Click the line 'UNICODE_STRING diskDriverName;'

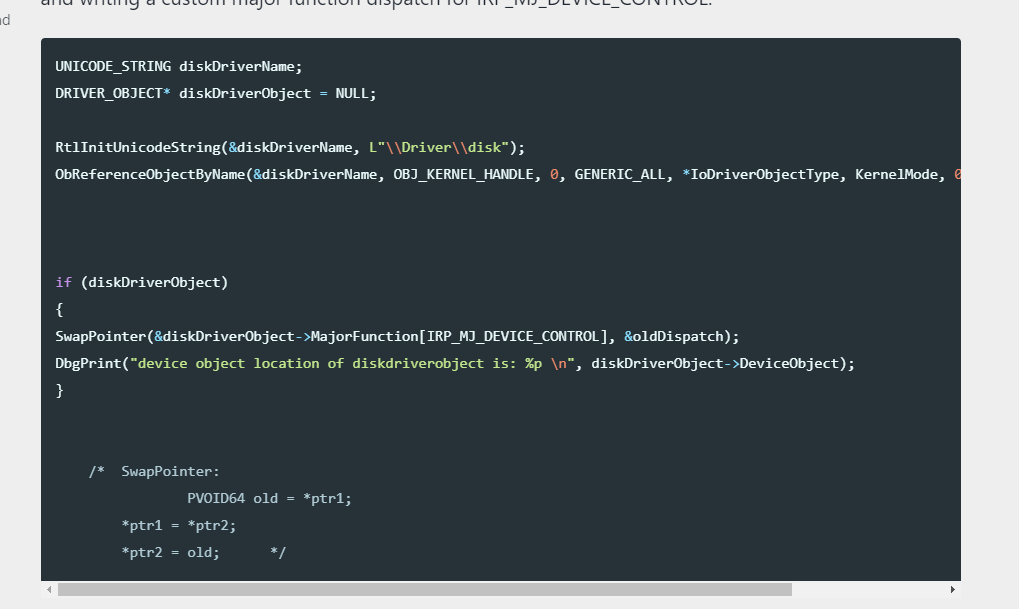coord(179,66)
